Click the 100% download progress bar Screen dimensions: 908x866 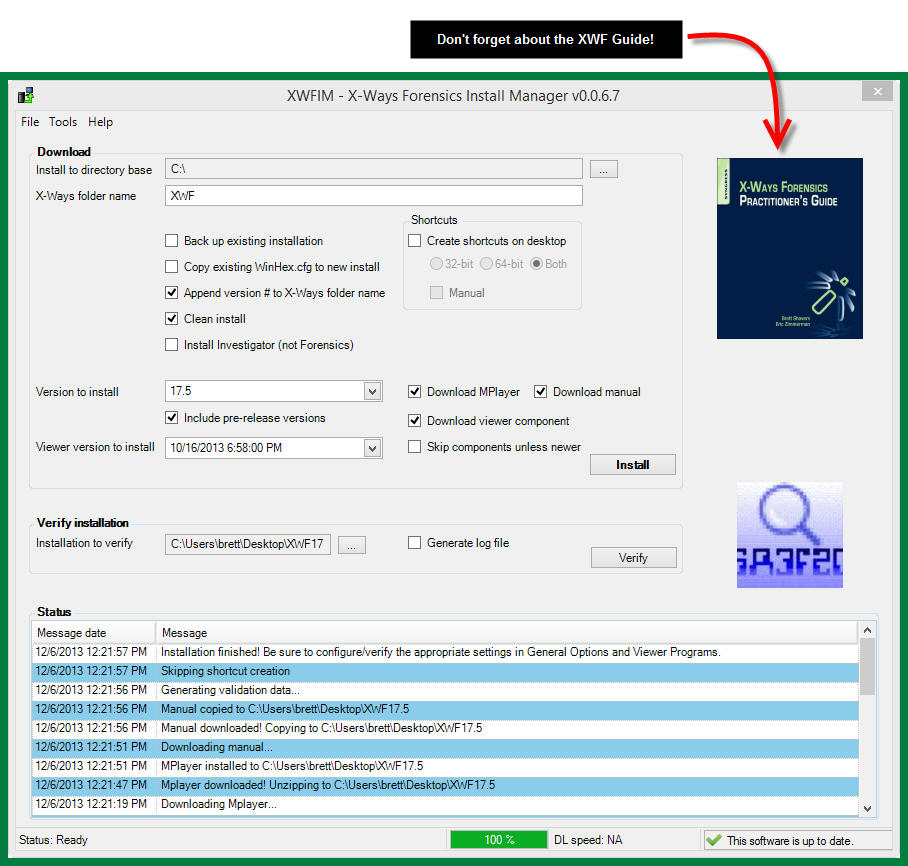[x=498, y=840]
